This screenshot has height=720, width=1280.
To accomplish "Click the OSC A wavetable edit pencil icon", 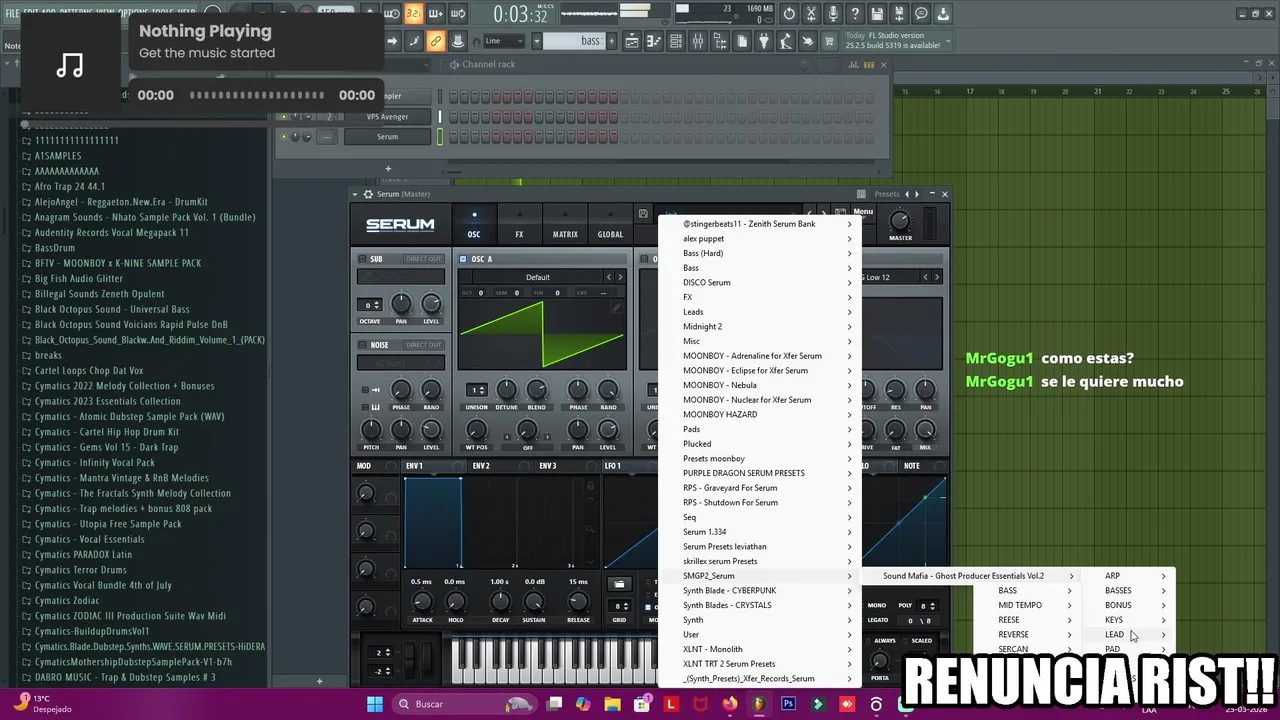I will pos(616,308).
